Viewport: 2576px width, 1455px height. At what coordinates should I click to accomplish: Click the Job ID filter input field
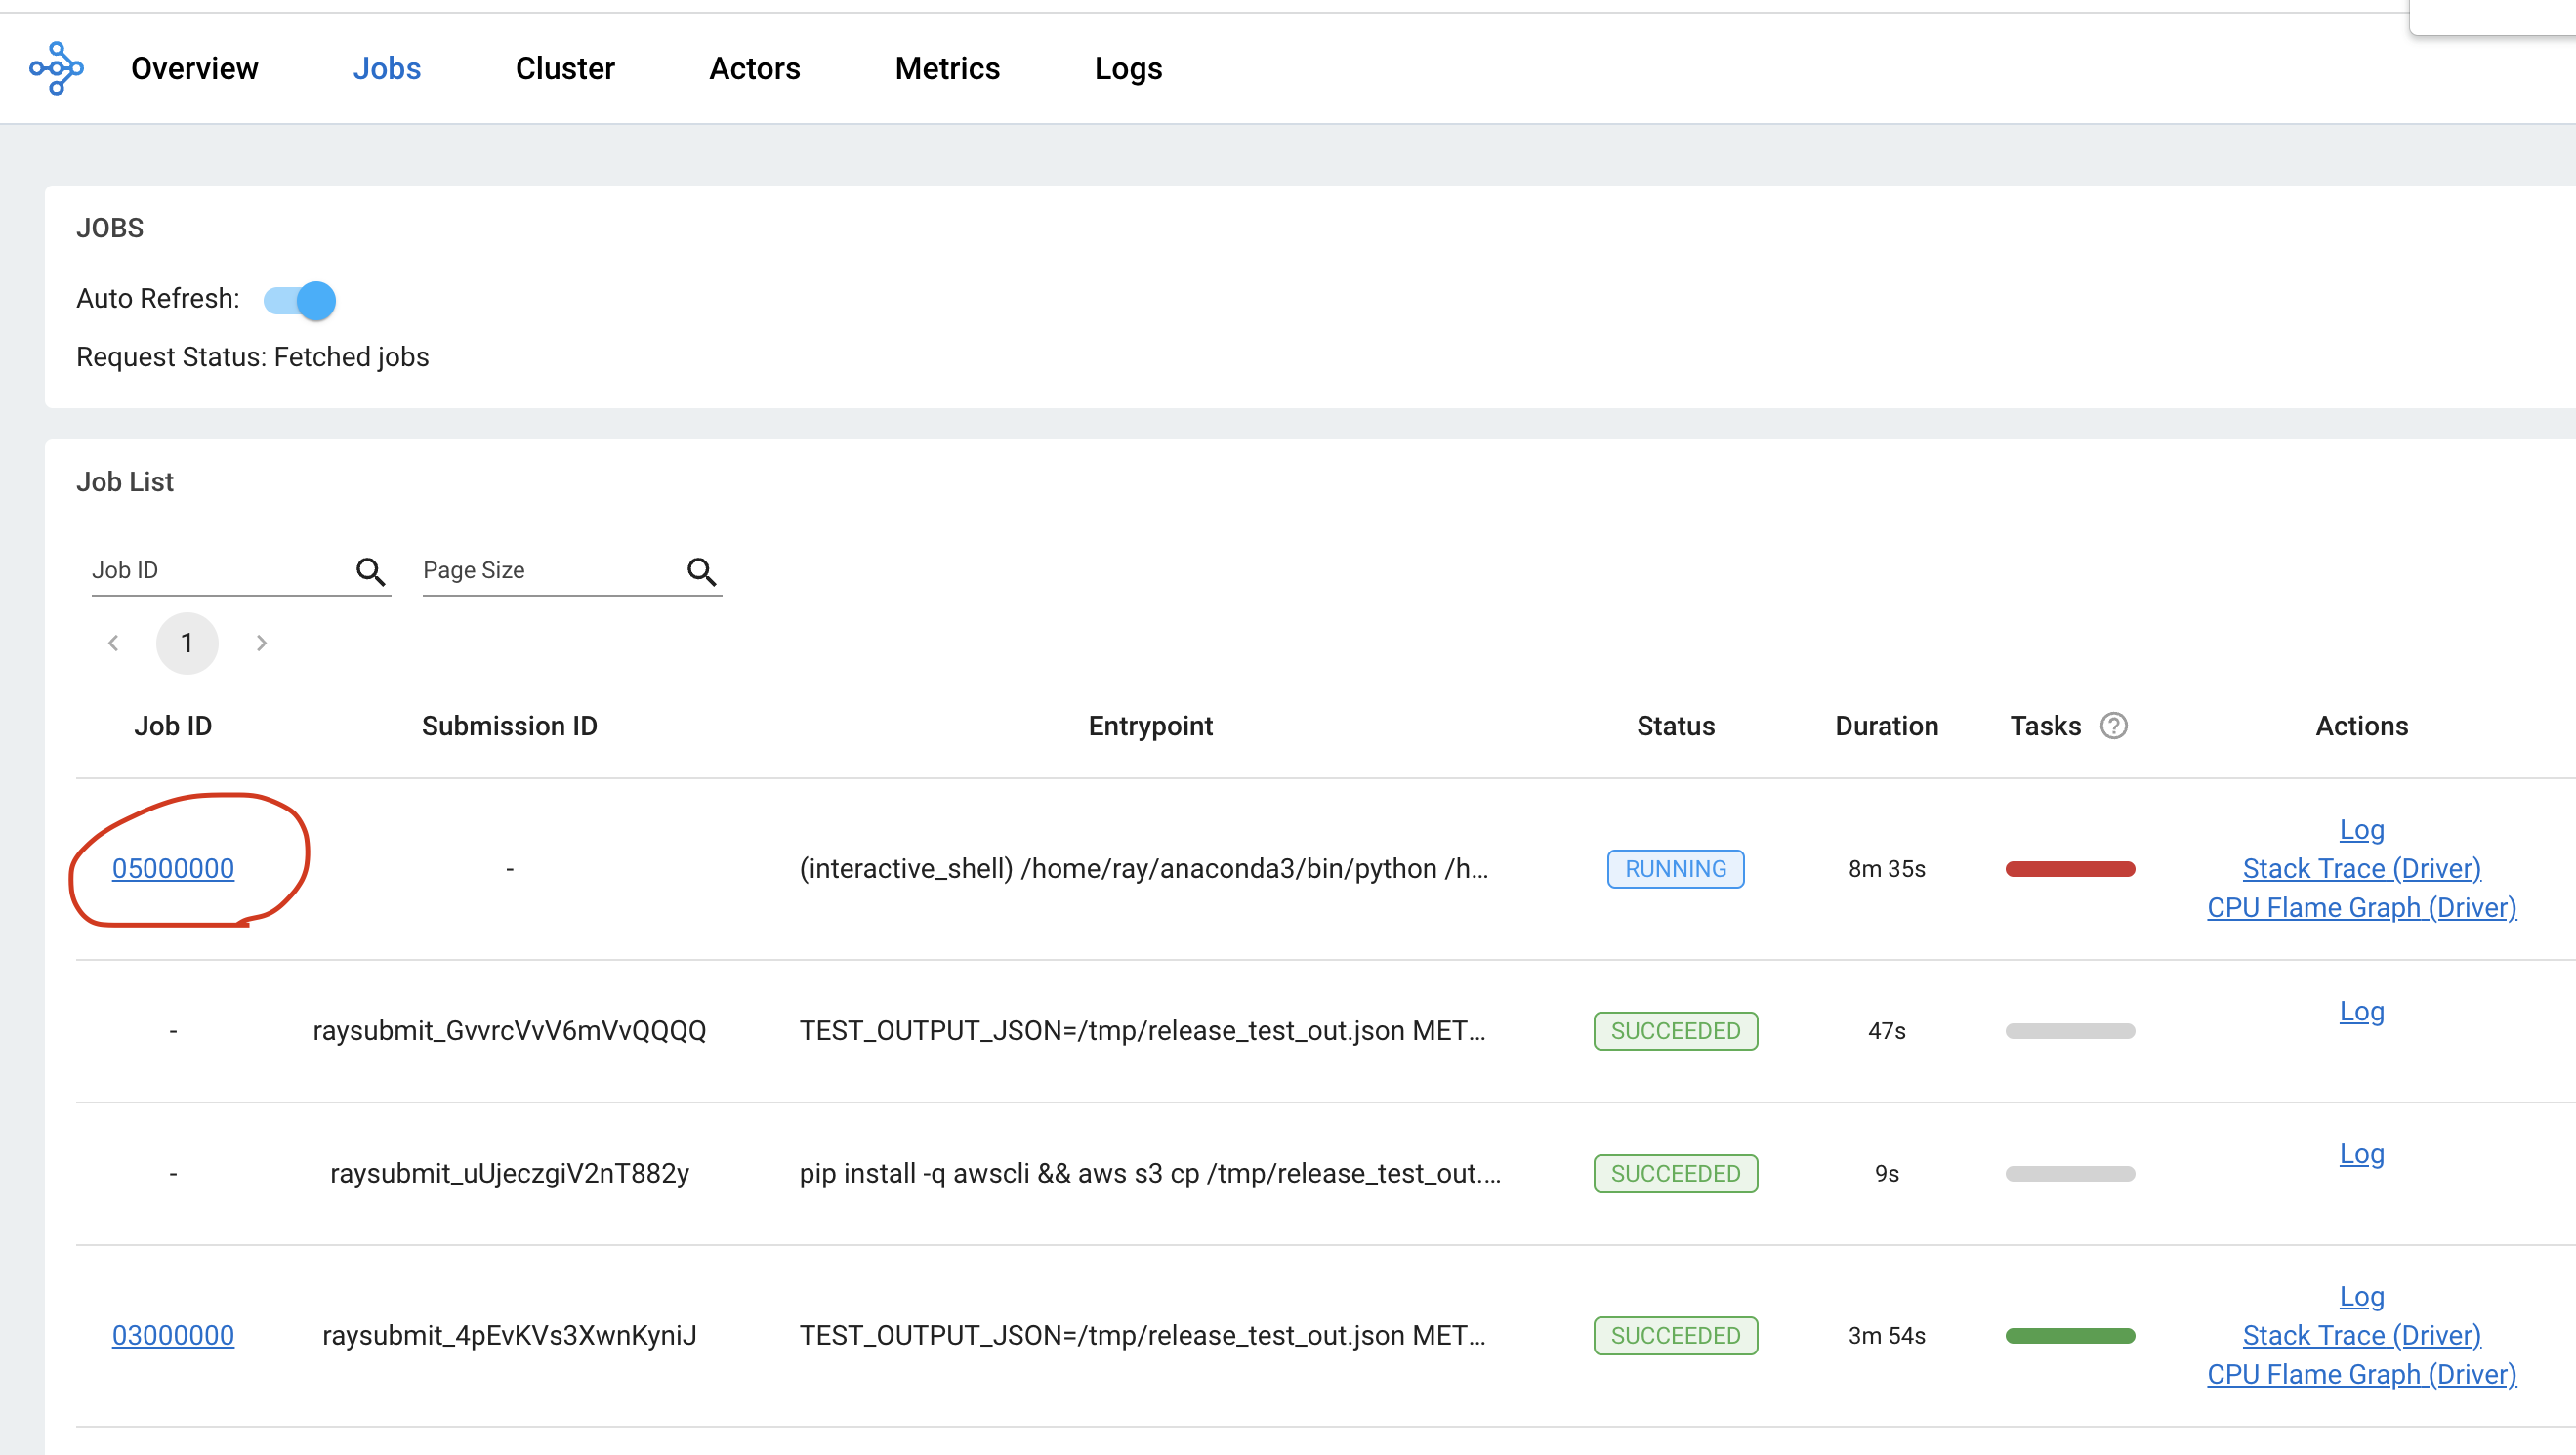215,570
